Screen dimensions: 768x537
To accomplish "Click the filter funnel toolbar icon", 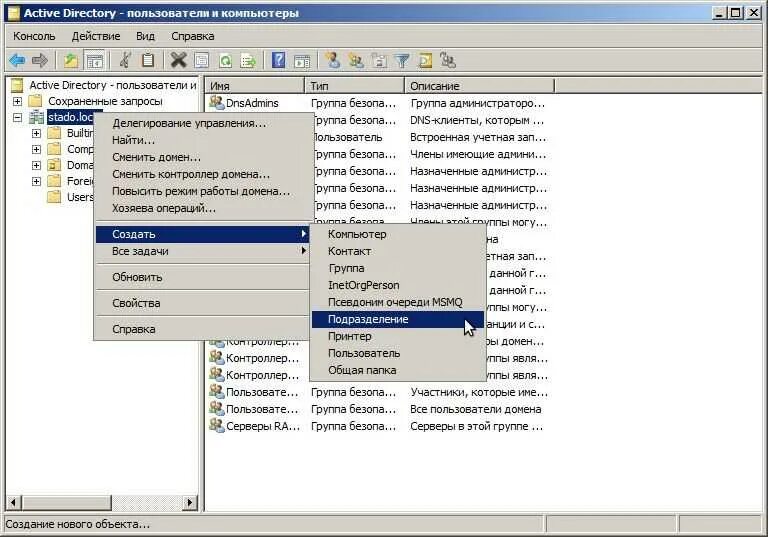I will [x=402, y=60].
